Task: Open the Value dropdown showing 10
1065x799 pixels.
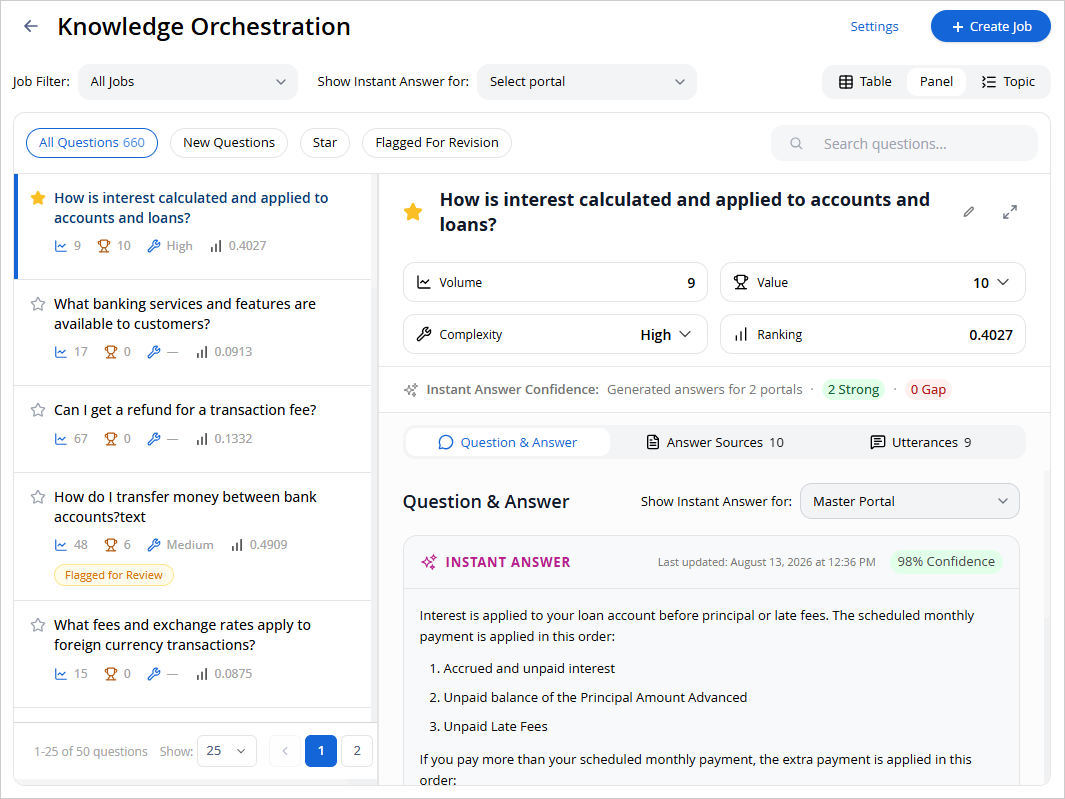Action: pos(991,283)
